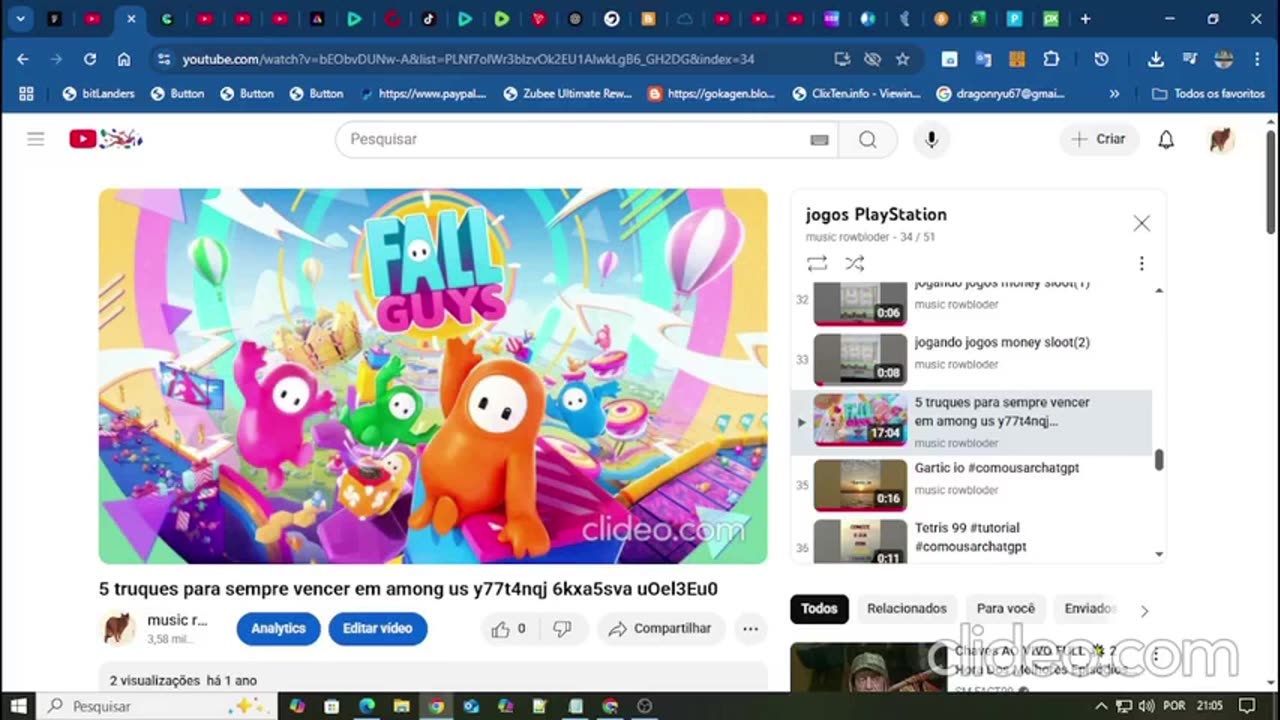Open the Criar create menu
The image size is (1280, 720).
pyautogui.click(x=1099, y=140)
